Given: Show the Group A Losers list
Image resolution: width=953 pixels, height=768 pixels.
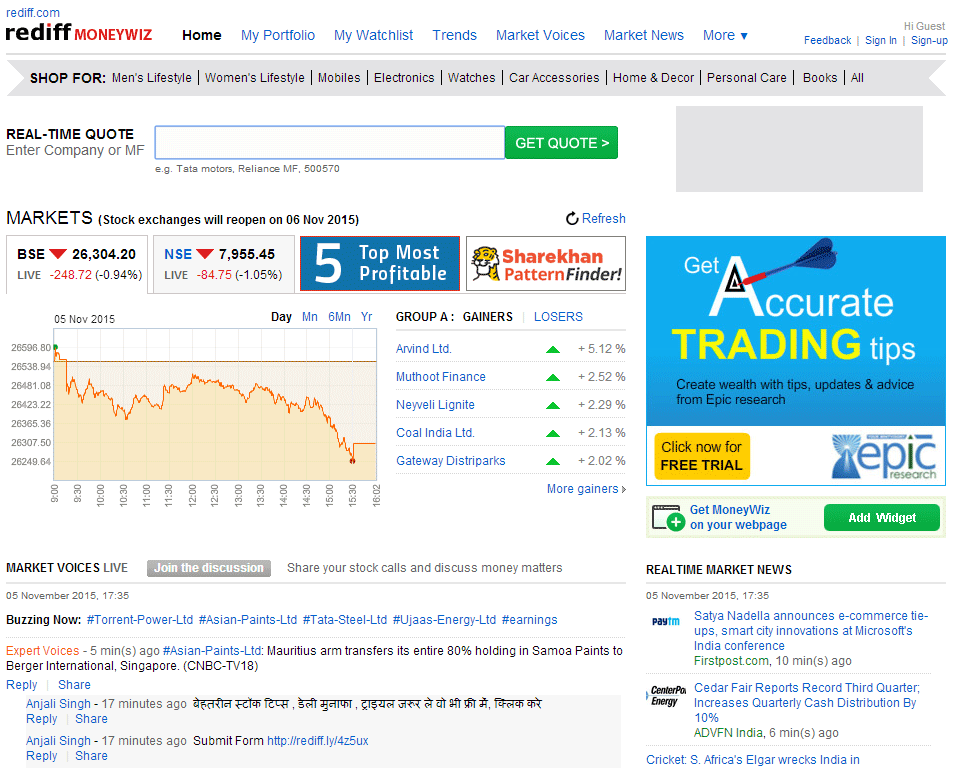Looking at the screenshot, I should [x=558, y=317].
